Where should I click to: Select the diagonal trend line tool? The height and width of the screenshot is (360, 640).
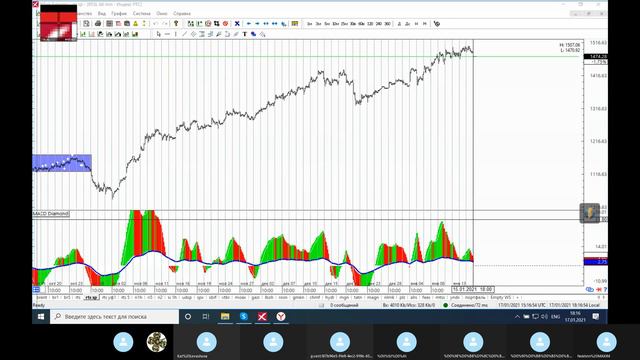coord(184,34)
